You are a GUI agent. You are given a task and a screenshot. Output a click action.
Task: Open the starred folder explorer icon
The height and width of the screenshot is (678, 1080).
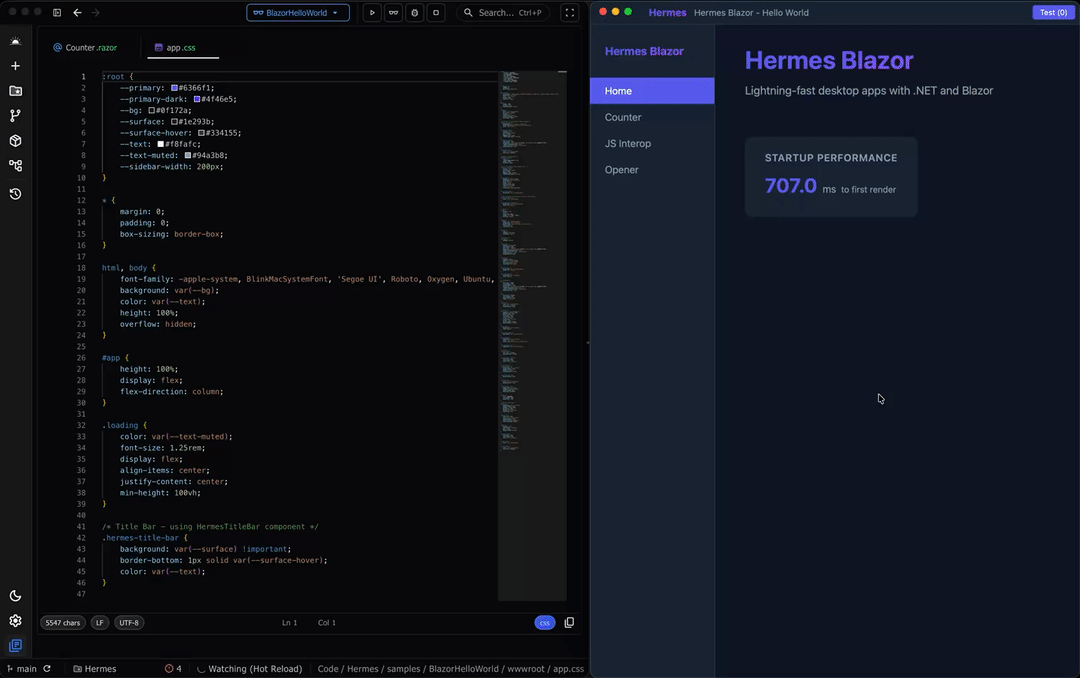coord(15,91)
